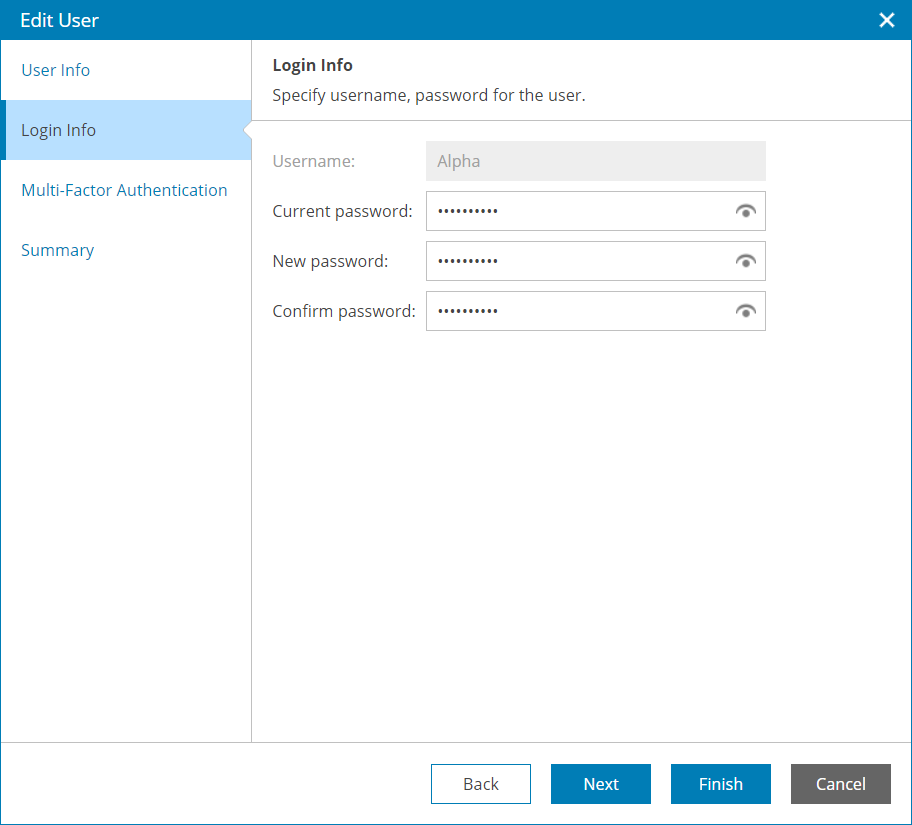Open the User Info step
The image size is (912, 825).
[56, 70]
